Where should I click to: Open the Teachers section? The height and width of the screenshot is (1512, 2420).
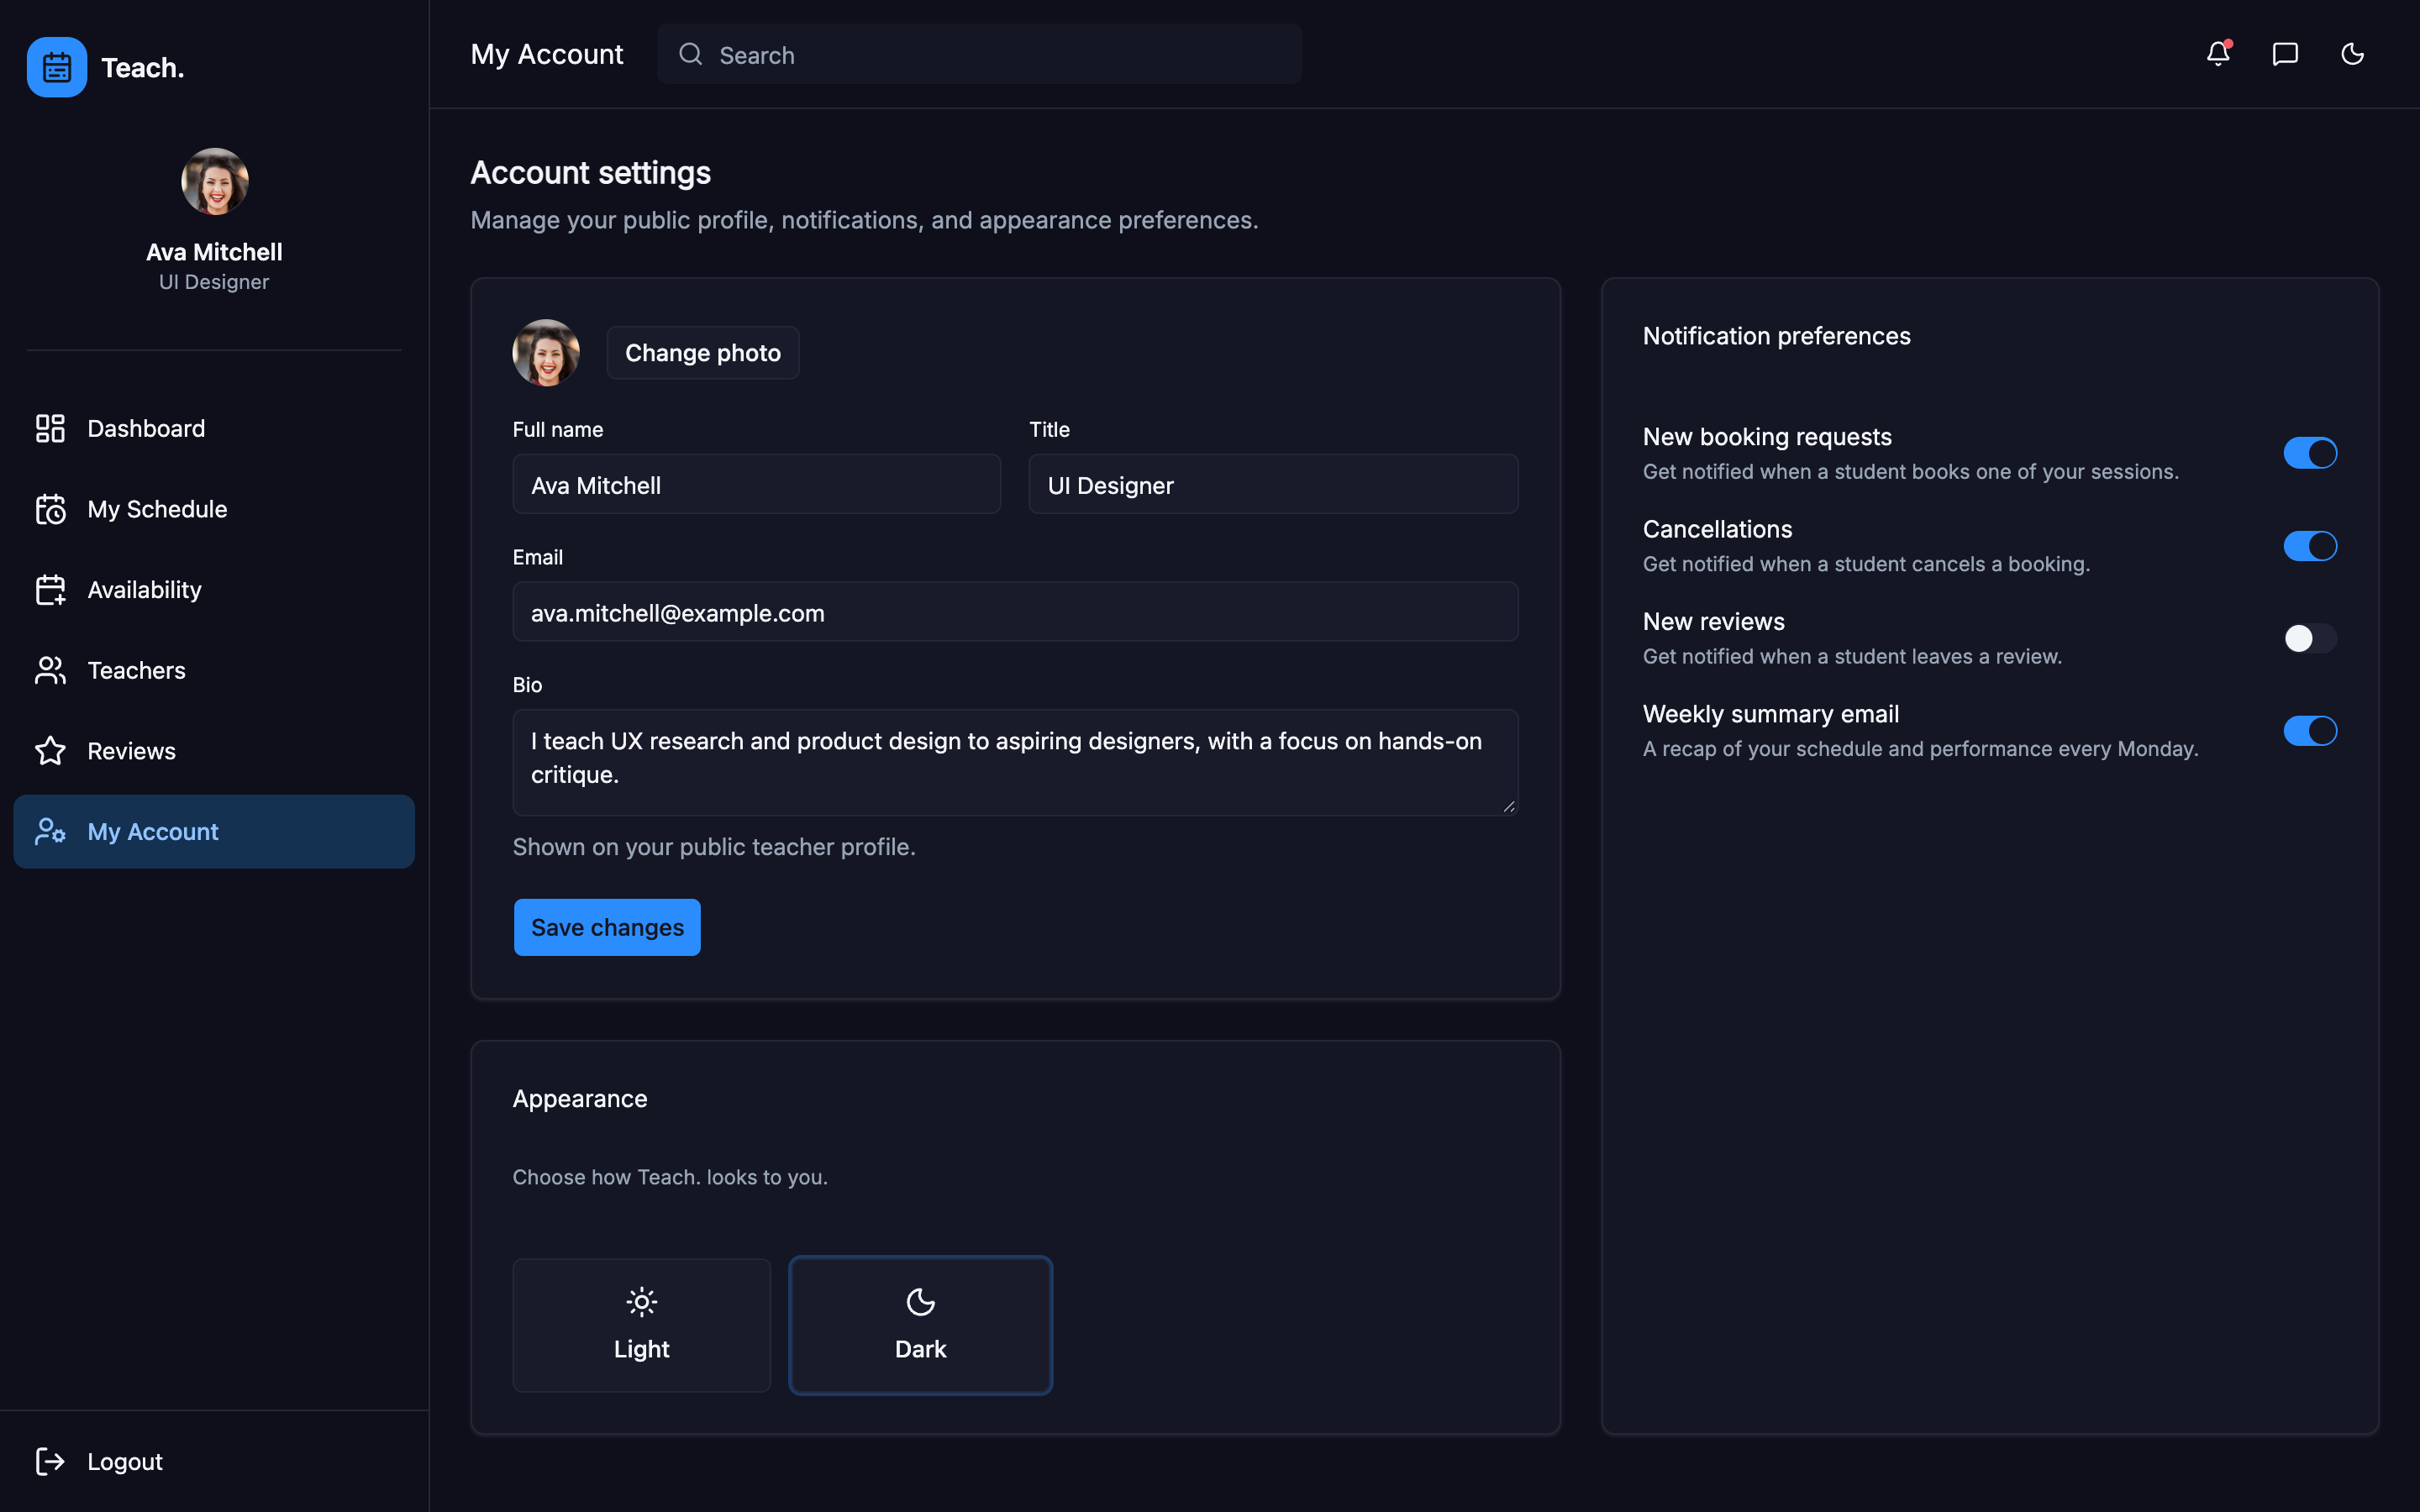tap(214, 670)
